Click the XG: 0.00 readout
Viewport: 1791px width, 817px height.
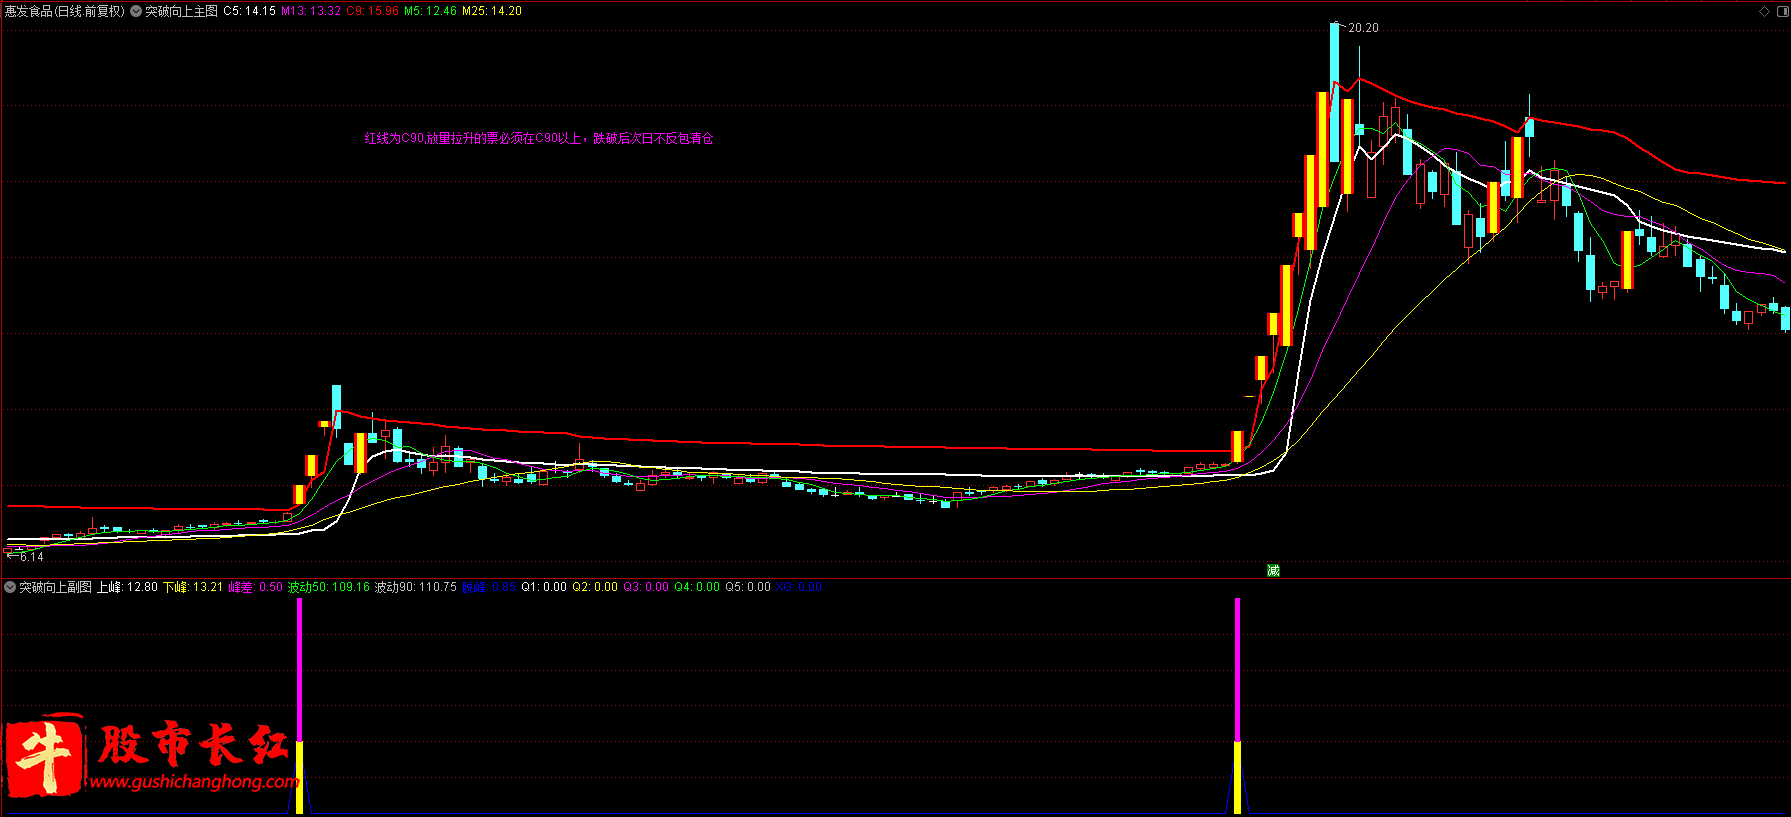(x=799, y=587)
